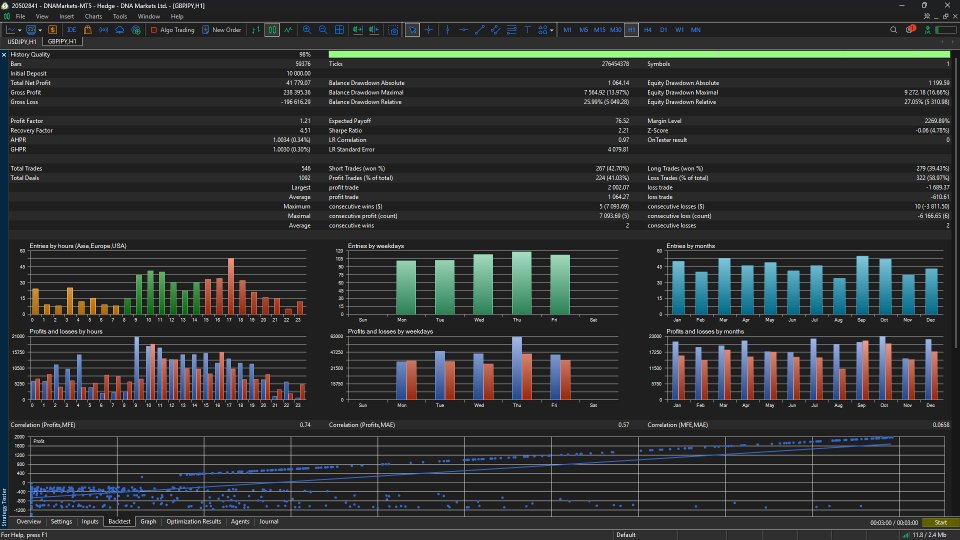
Task: Toggle chart auto scroll icon
Action: point(358,30)
